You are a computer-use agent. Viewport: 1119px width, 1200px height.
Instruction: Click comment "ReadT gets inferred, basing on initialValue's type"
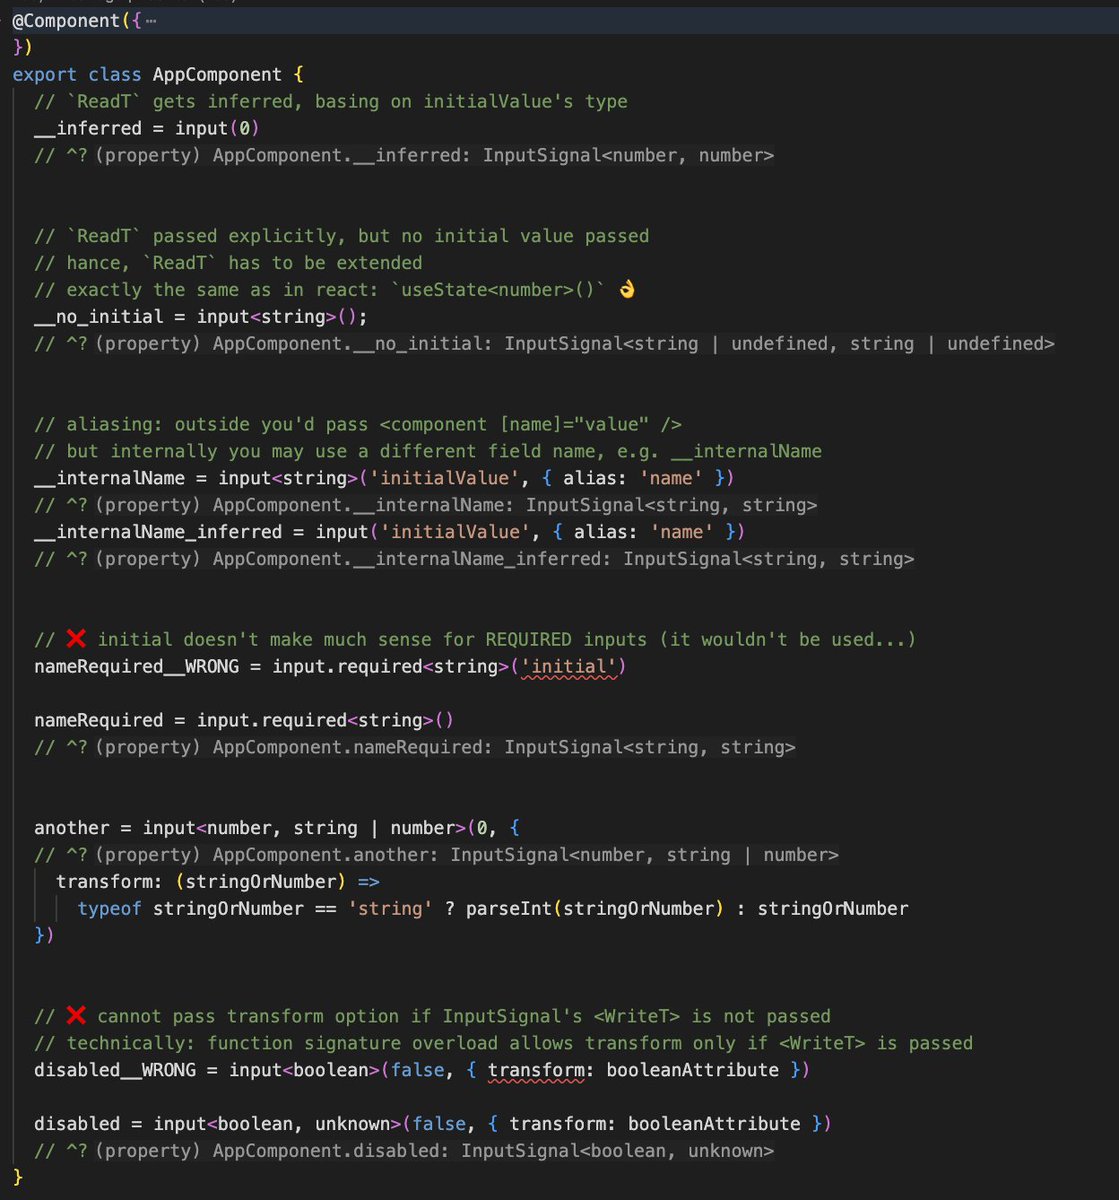[331, 101]
